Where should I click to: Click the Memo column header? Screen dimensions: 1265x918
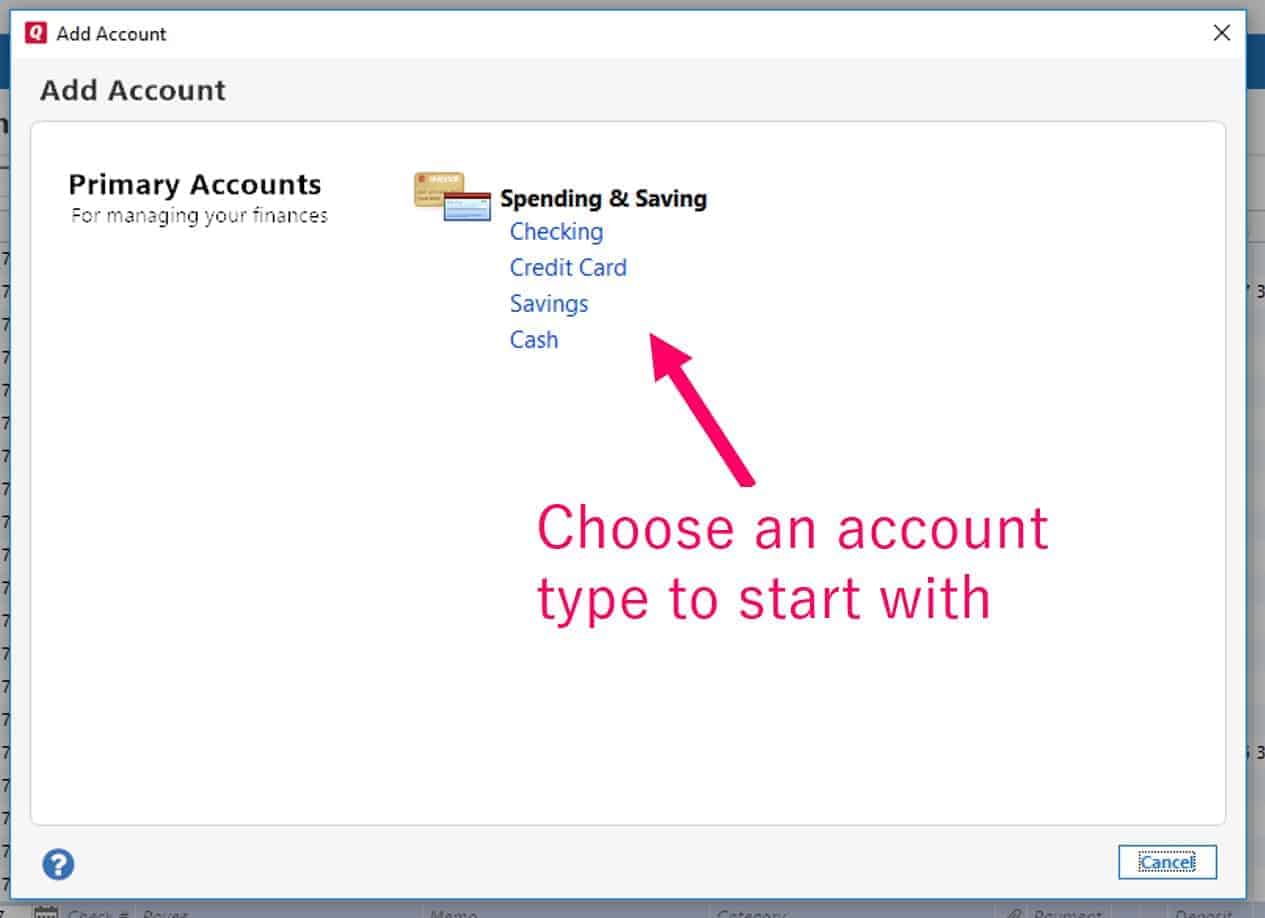point(452,914)
